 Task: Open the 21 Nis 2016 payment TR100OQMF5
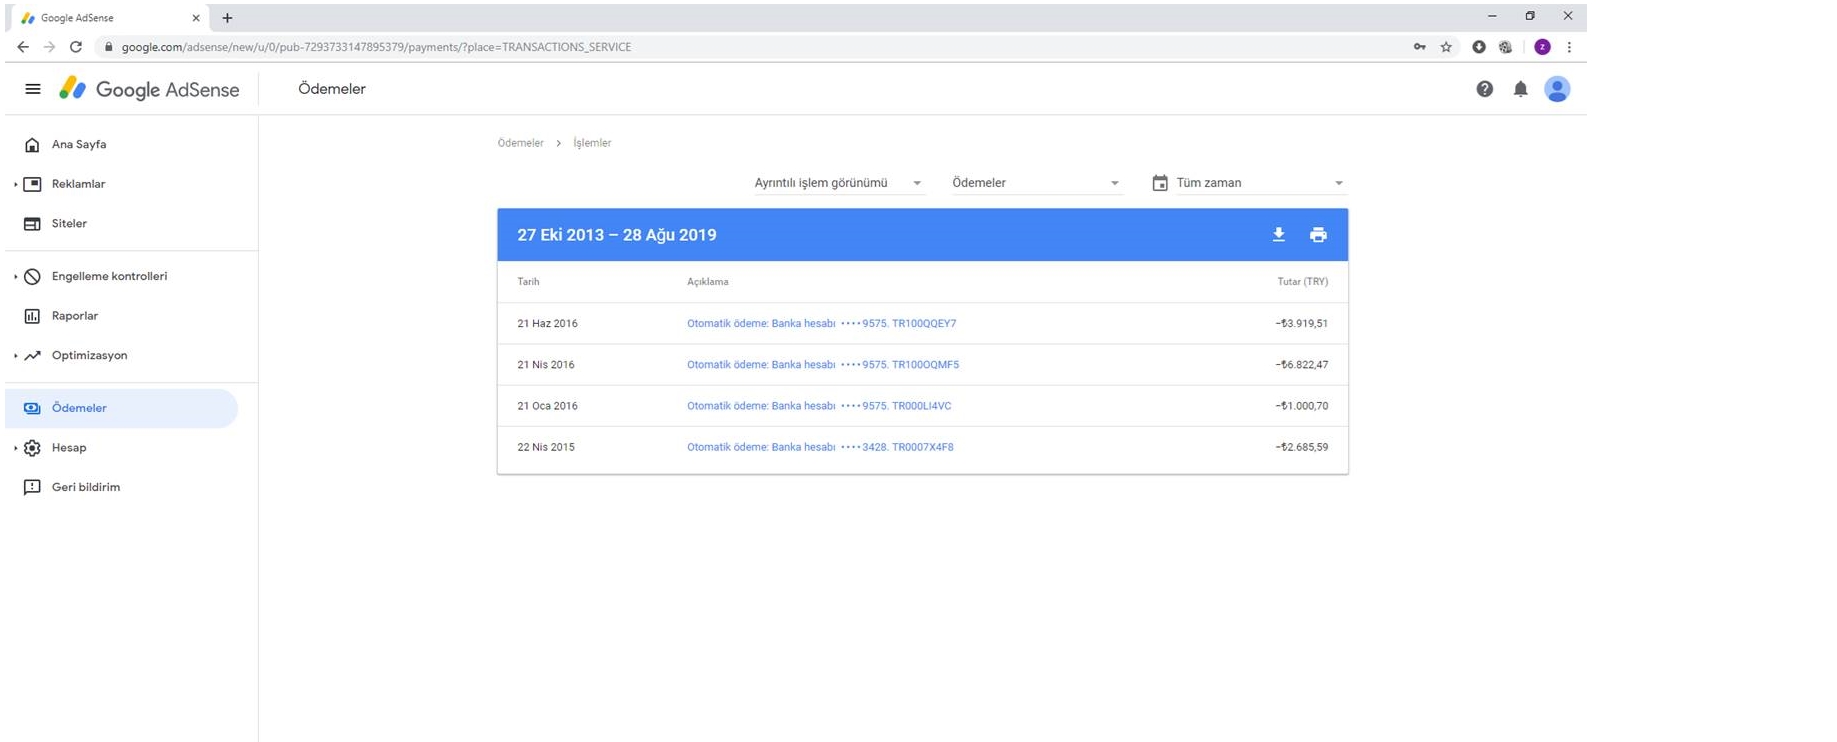pos(822,365)
